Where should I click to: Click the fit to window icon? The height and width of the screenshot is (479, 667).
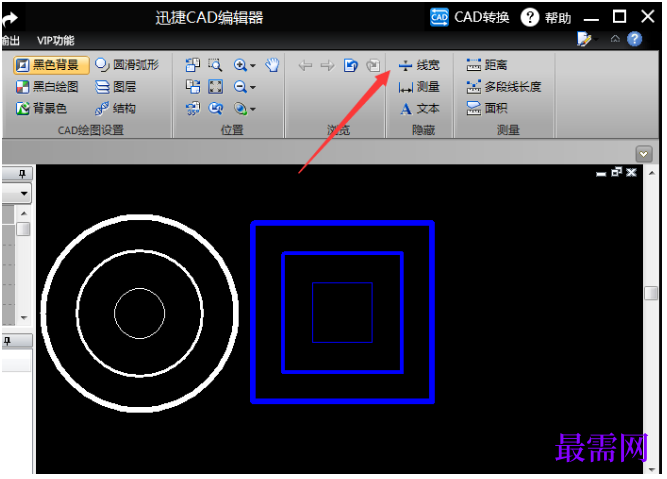216,87
